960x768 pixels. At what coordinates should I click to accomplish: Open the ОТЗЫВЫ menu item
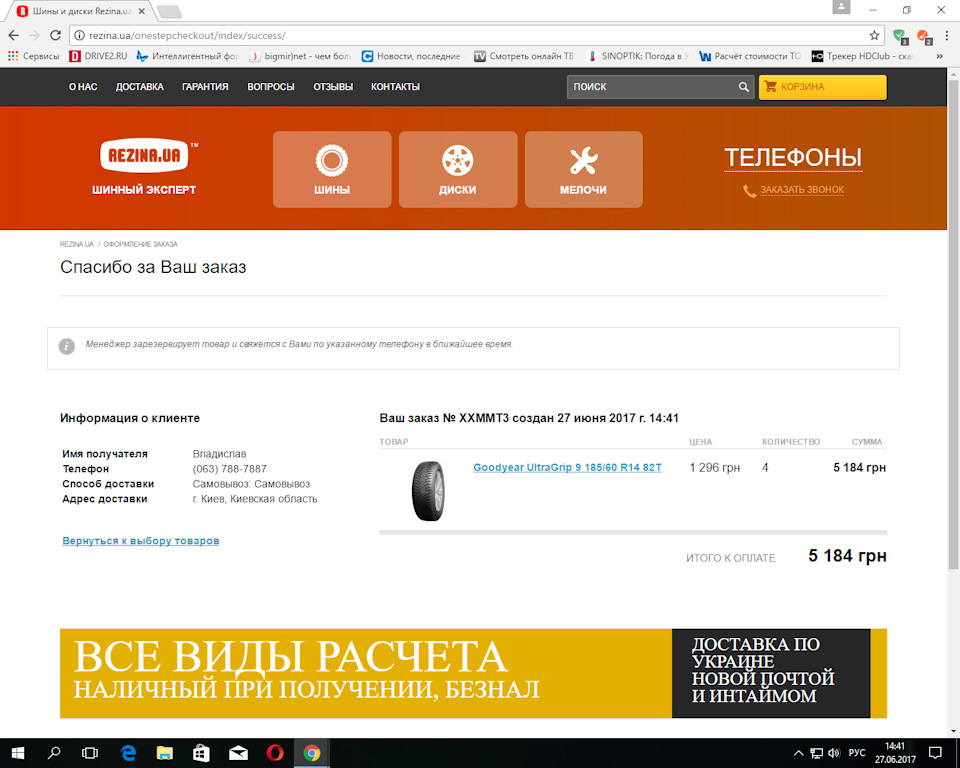click(x=333, y=87)
